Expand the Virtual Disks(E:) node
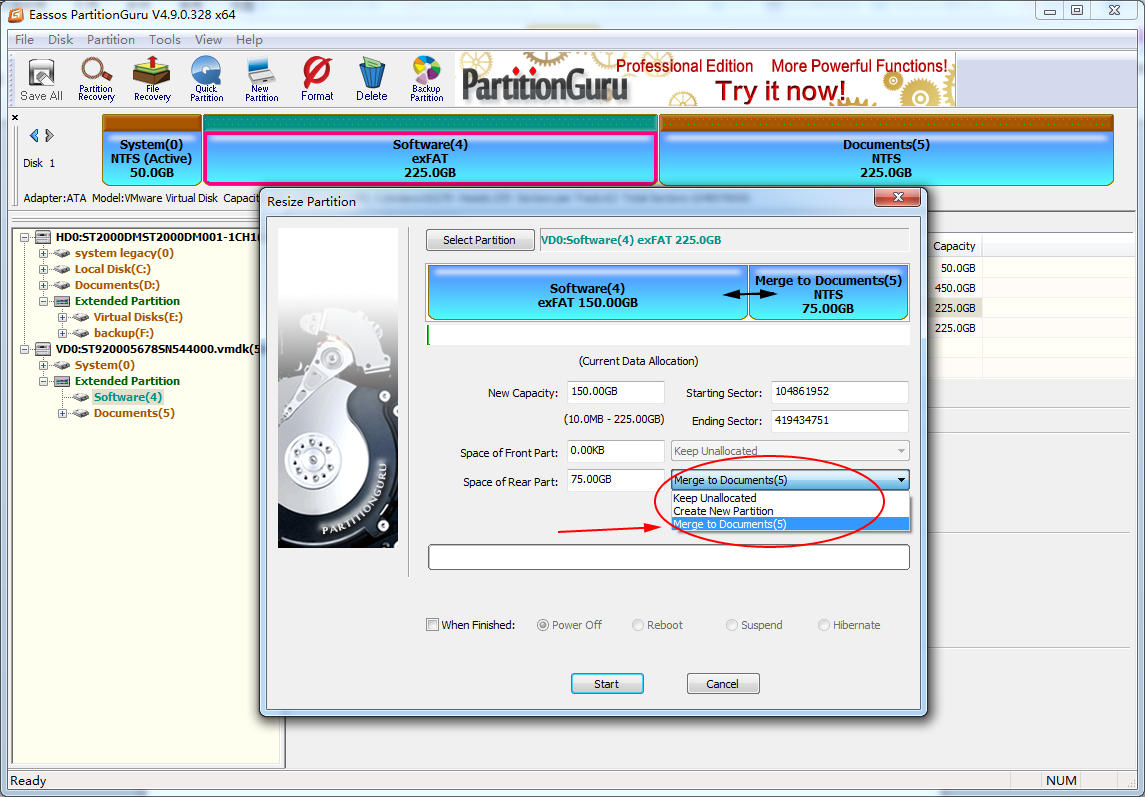 click(62, 317)
